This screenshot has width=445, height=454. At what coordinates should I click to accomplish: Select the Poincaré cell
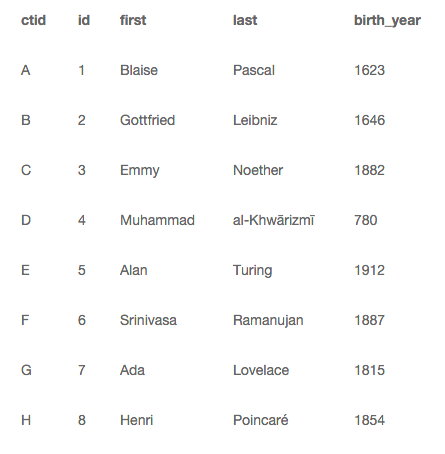[261, 420]
